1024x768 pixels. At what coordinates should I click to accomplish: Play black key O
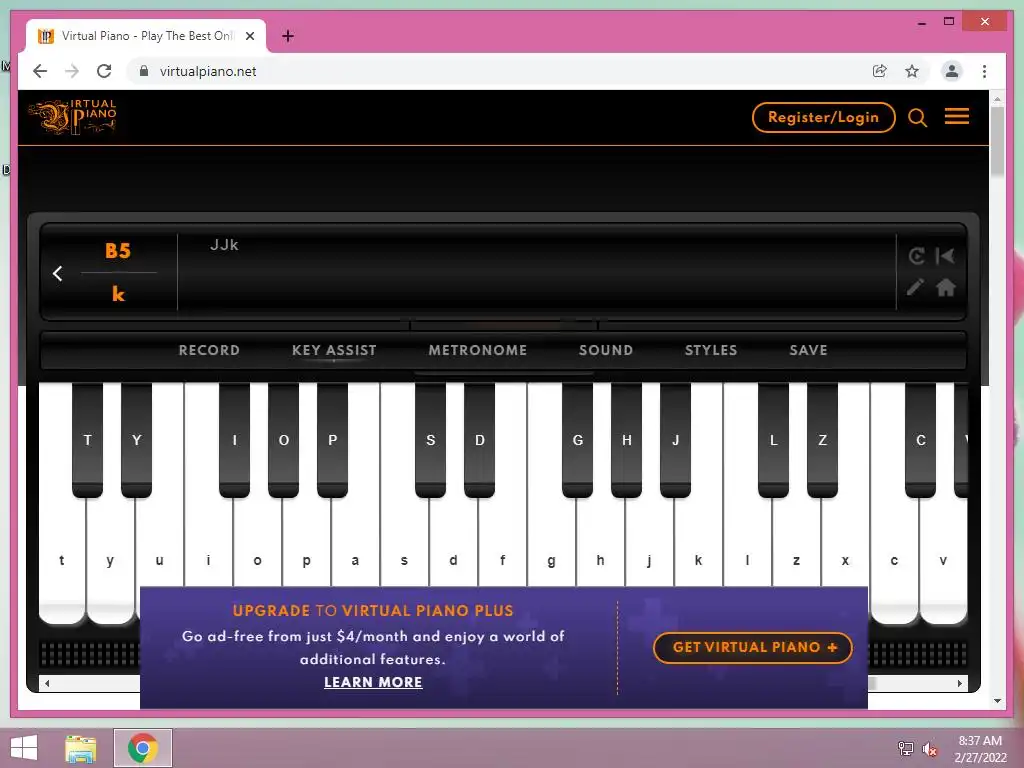283,440
